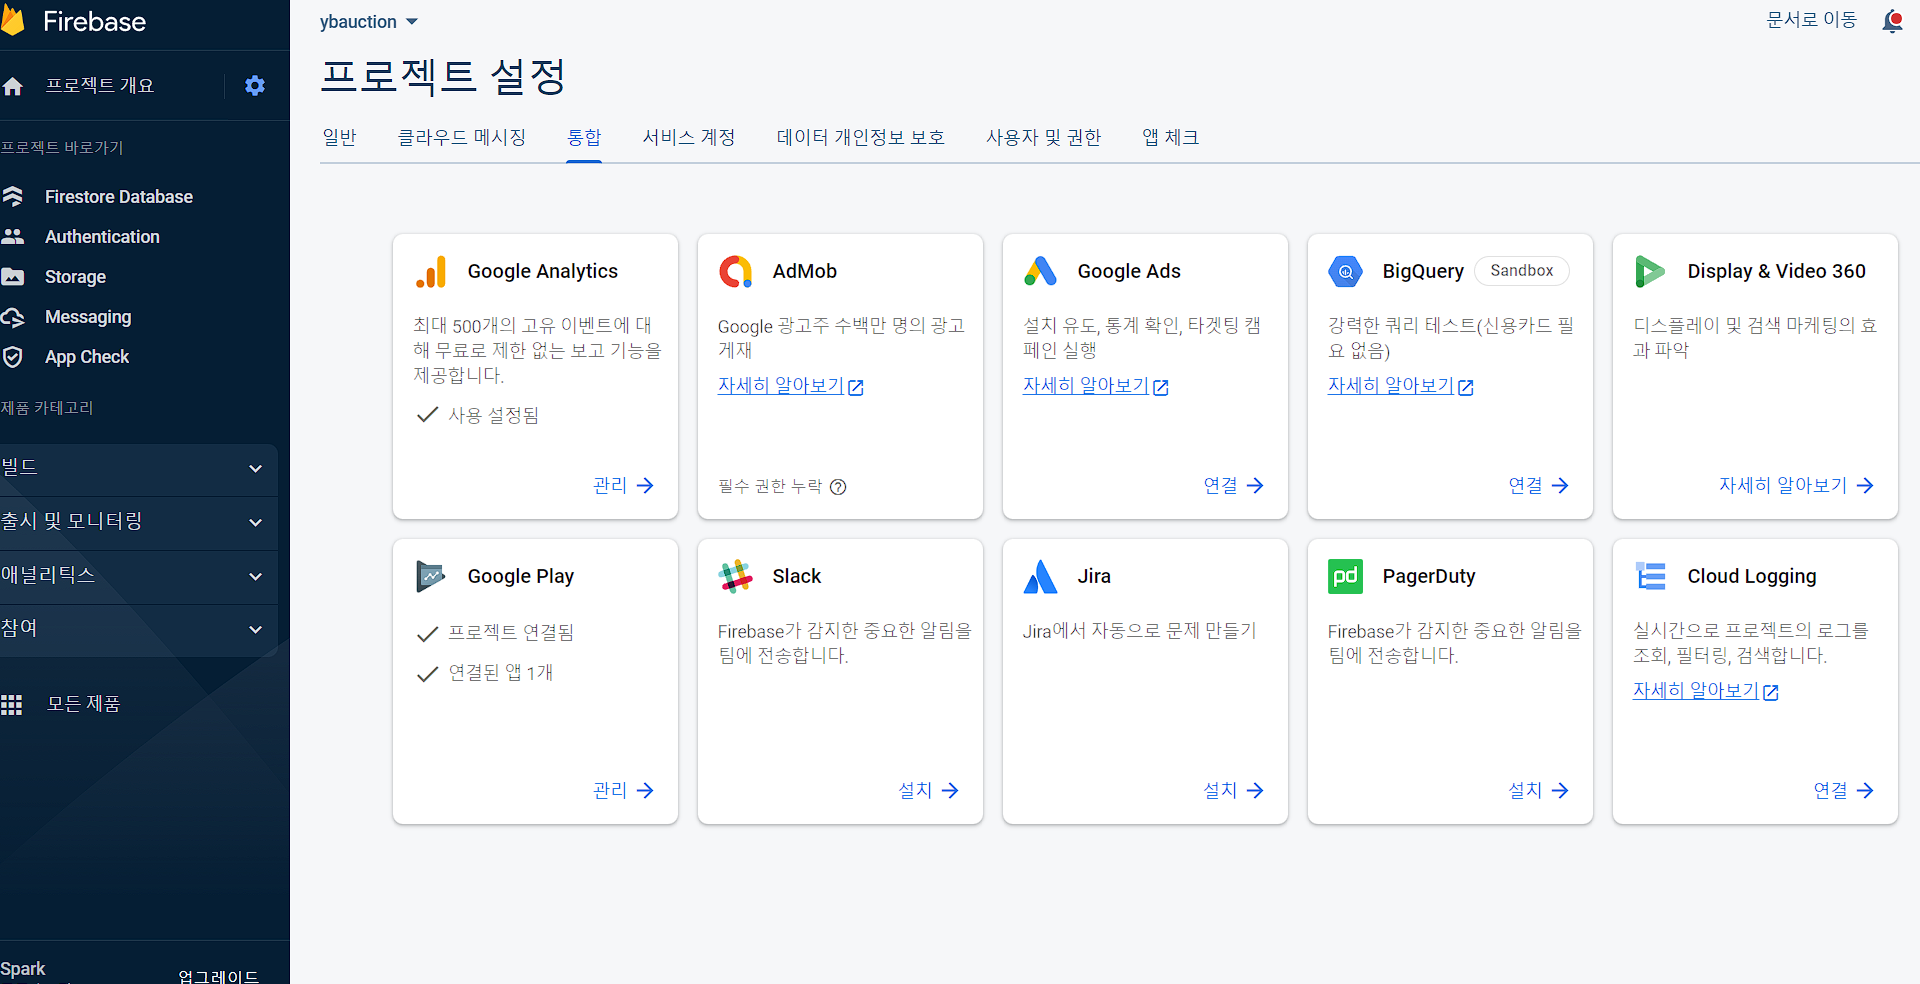Click the Firestore Database icon in sidebar
The image size is (1920, 984).
[12, 197]
